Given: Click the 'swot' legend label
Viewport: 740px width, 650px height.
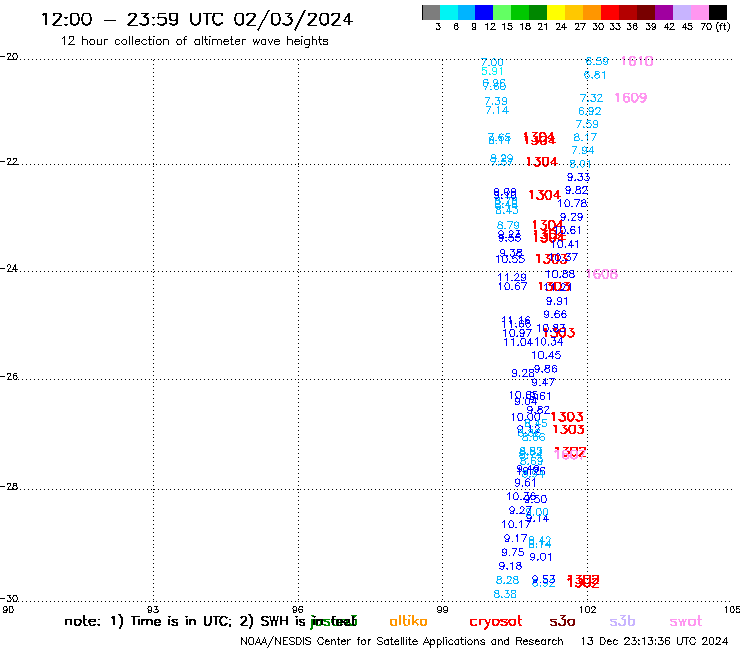Looking at the screenshot, I should point(686,622).
